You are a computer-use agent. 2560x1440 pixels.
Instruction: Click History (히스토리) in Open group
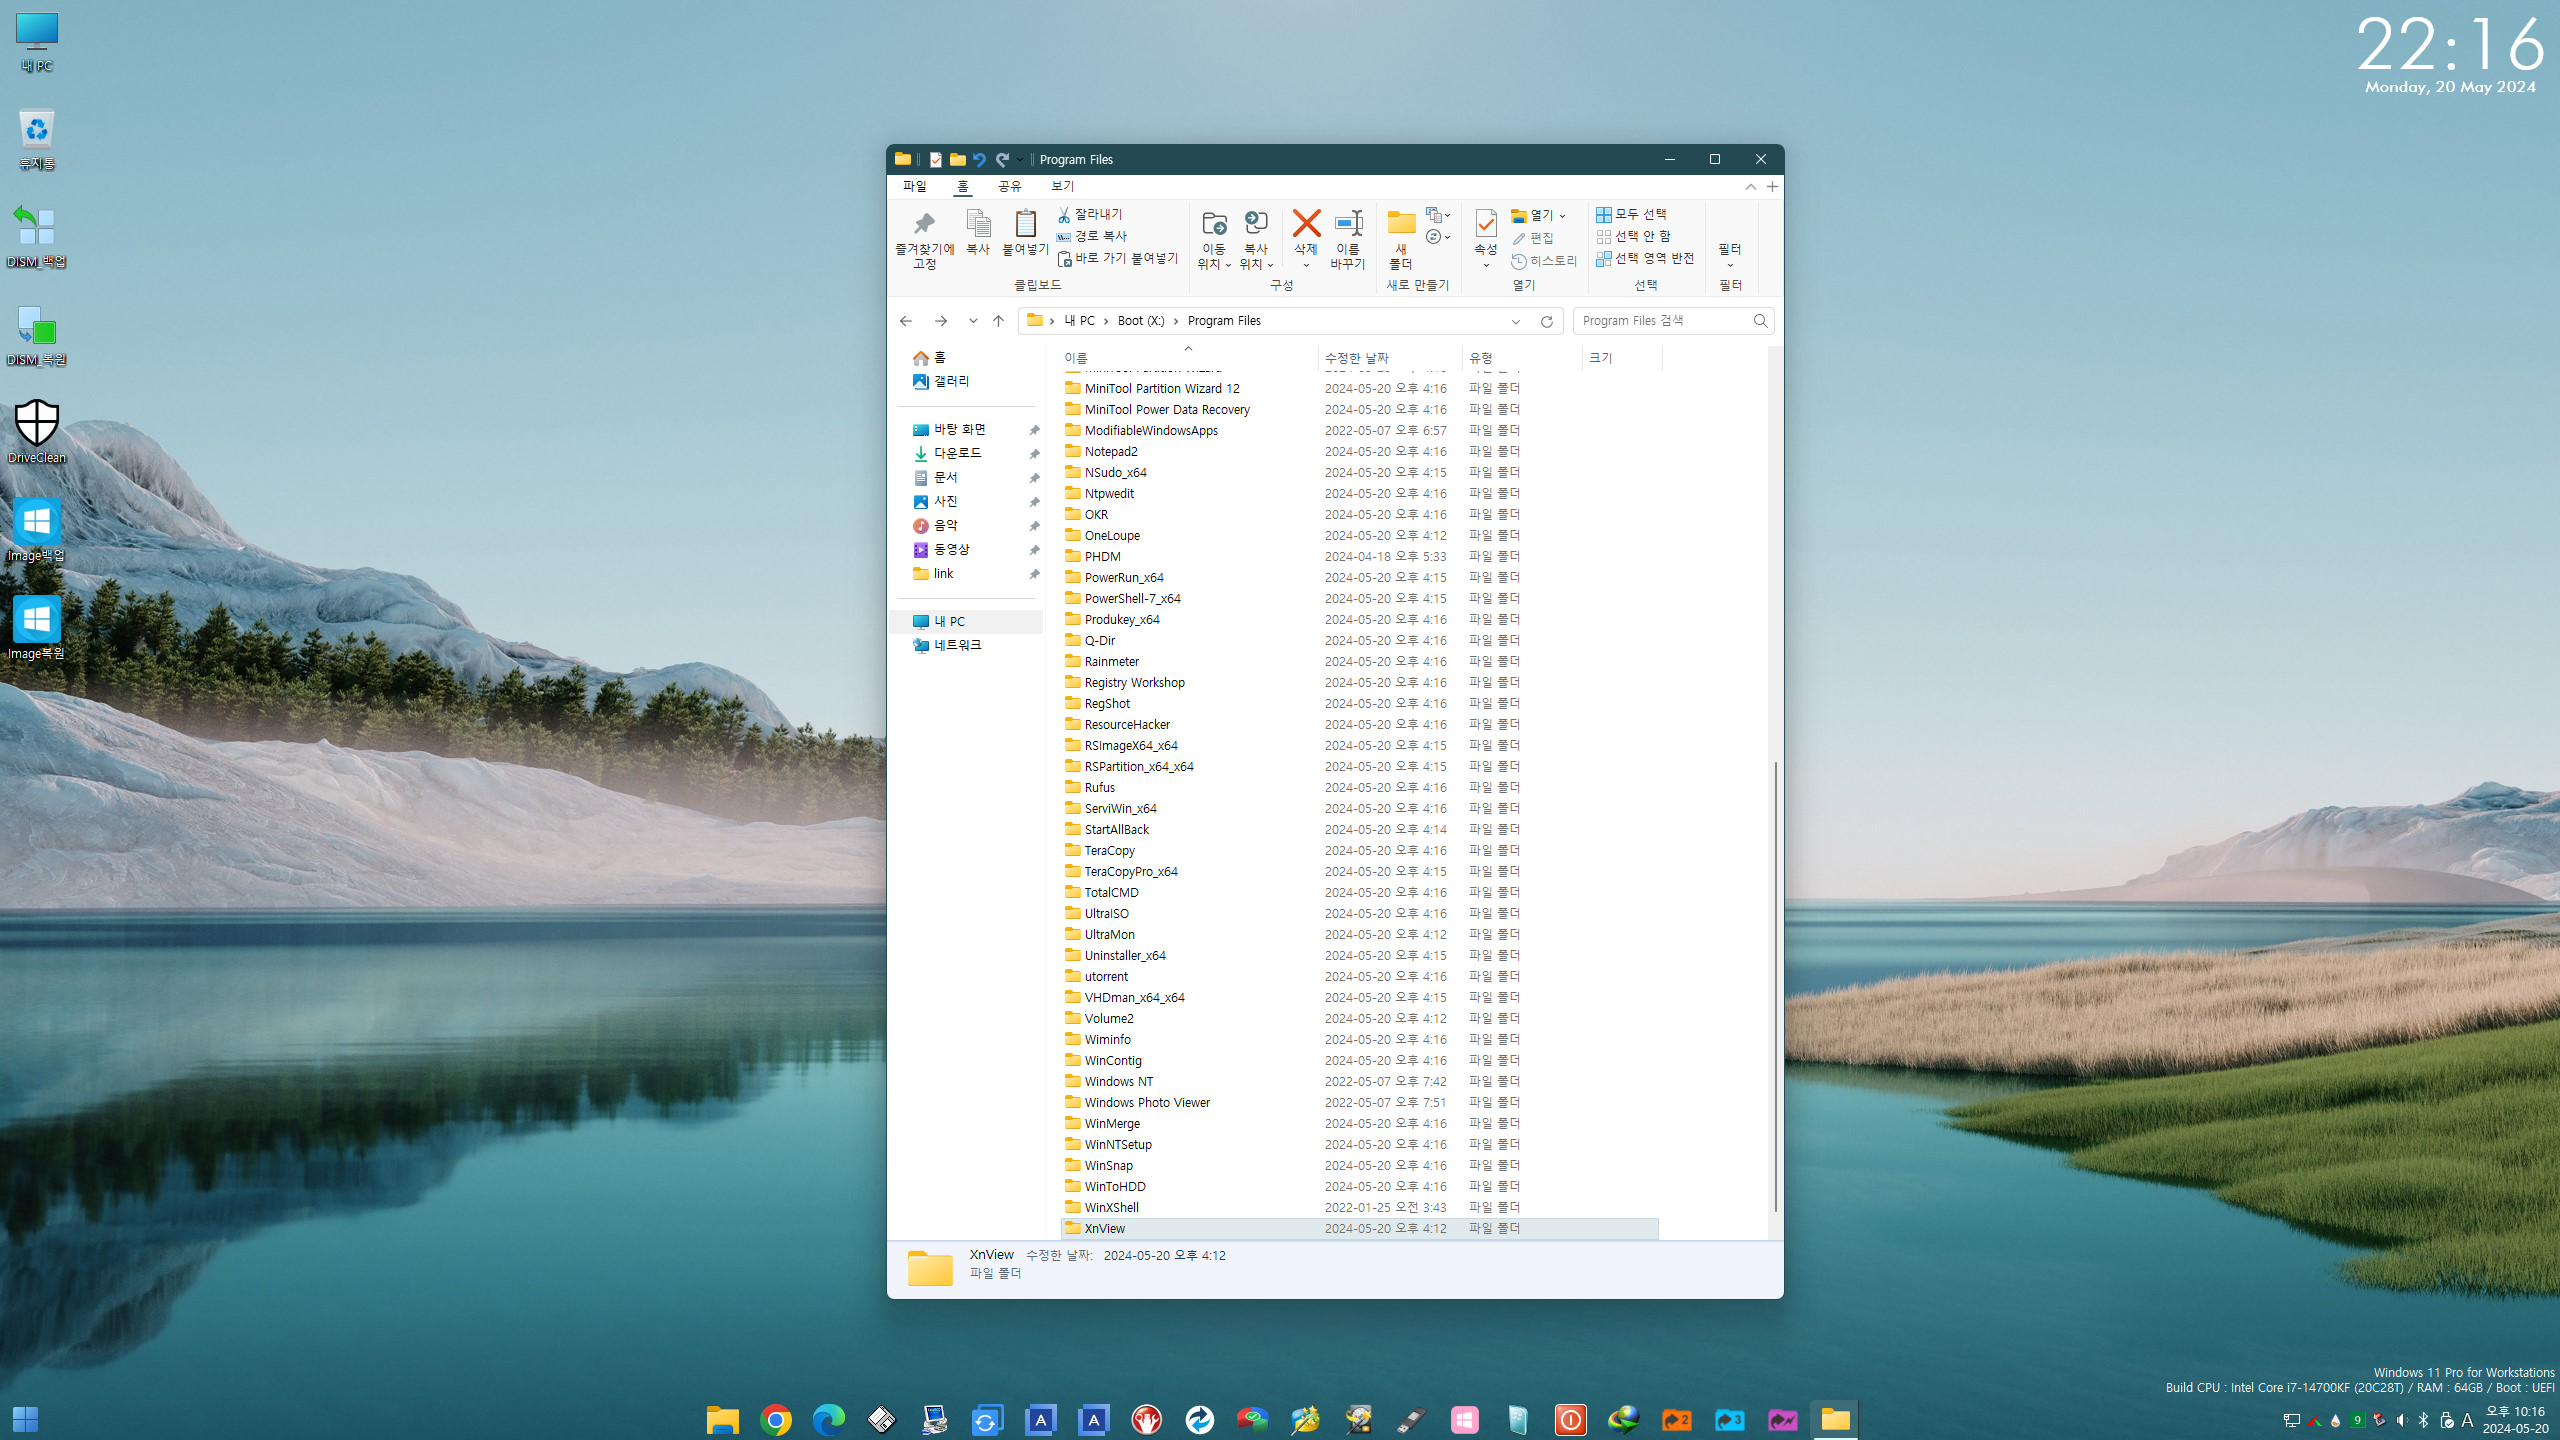pos(1544,261)
